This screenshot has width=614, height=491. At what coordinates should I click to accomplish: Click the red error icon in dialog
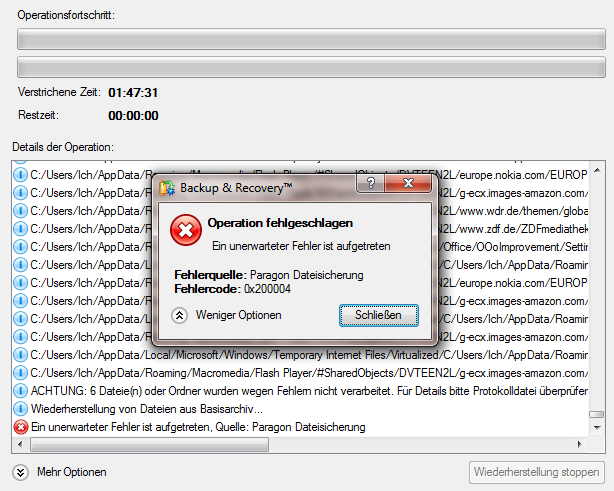click(x=186, y=230)
